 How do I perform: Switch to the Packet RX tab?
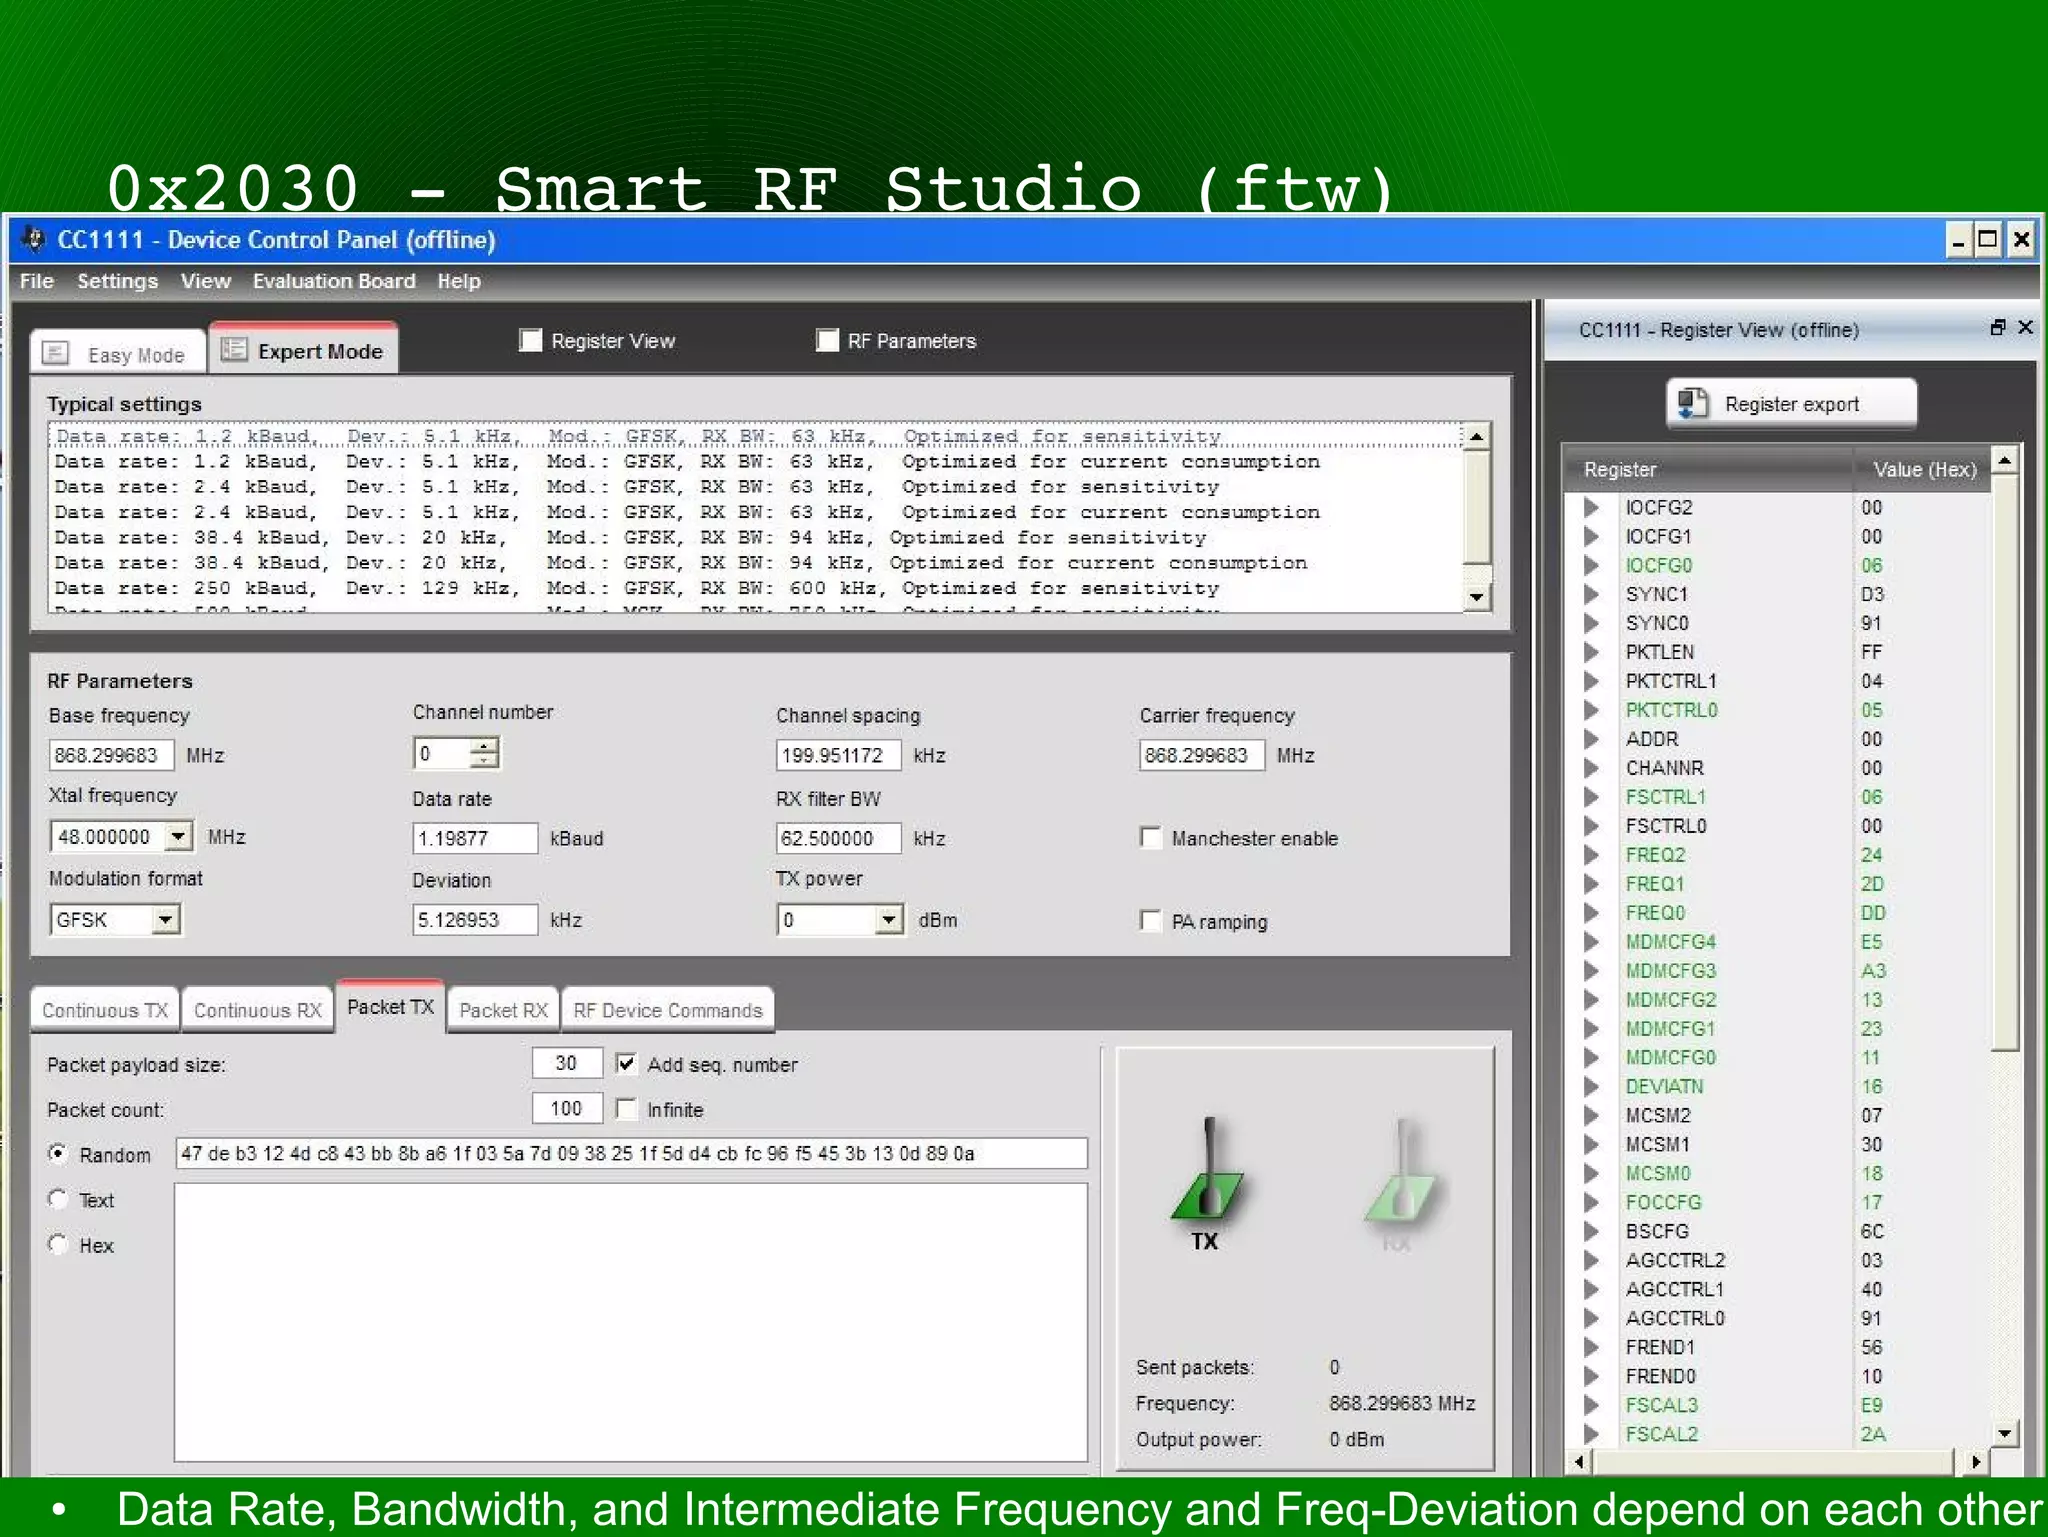[x=503, y=1010]
